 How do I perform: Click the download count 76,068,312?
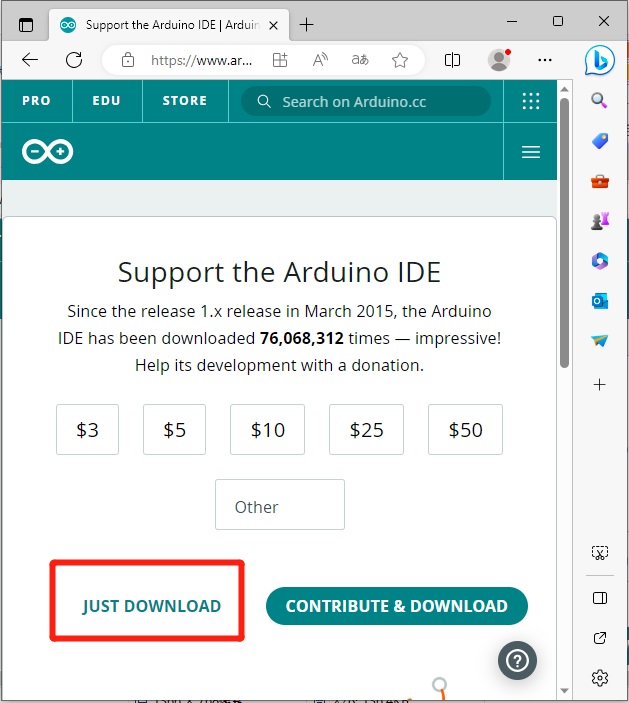tap(301, 338)
